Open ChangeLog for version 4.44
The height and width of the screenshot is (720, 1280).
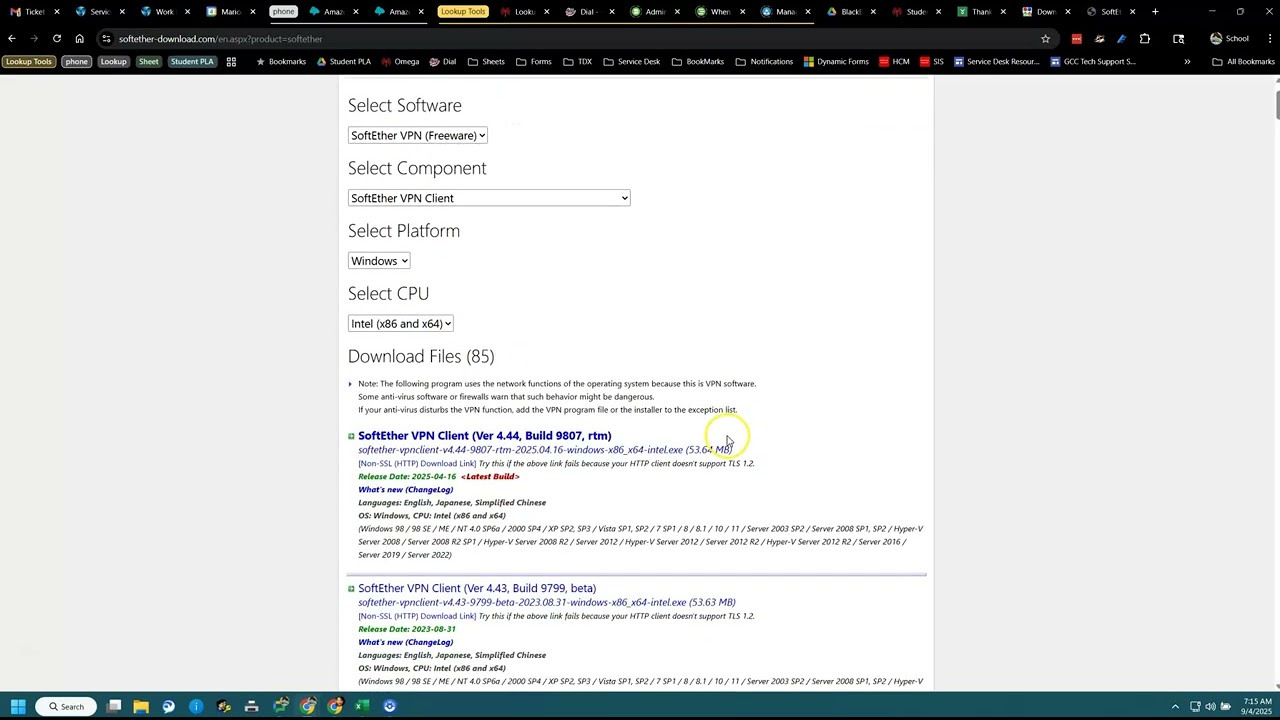[405, 490]
